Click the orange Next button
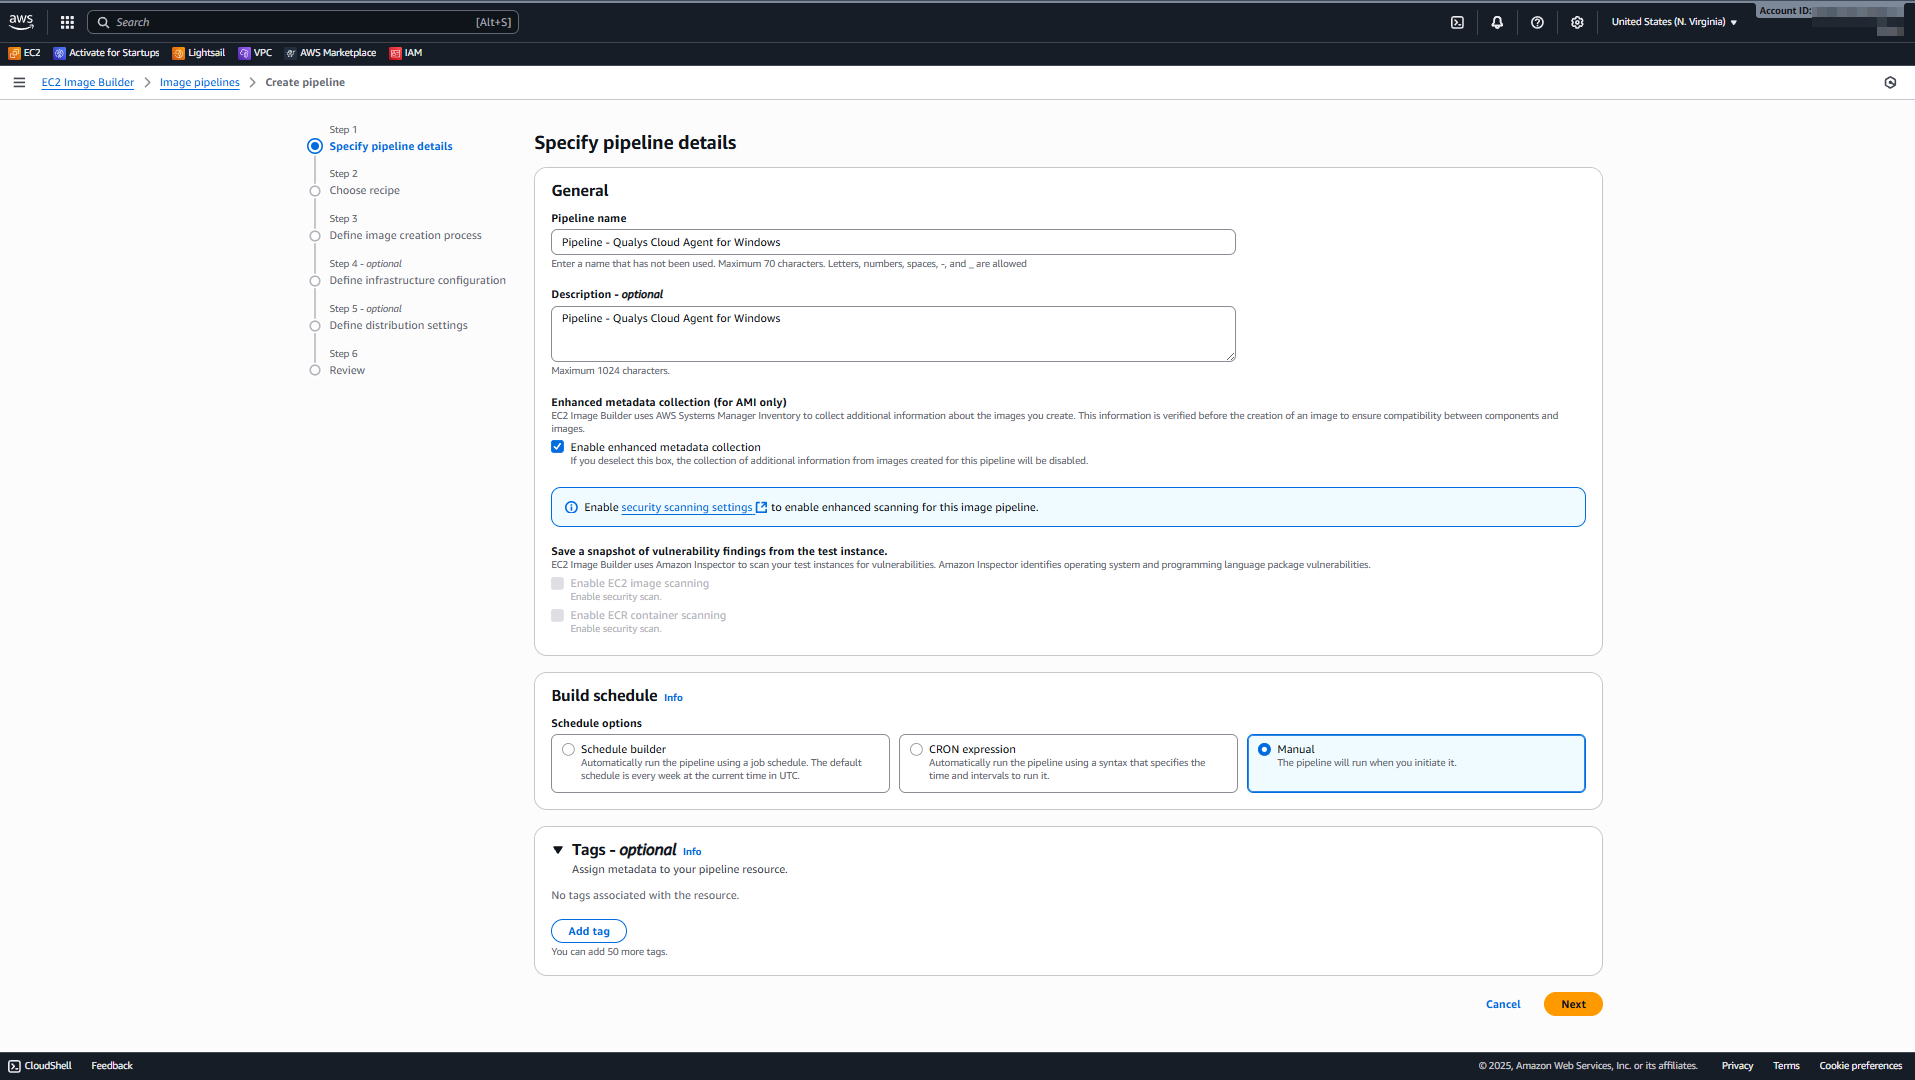Viewport: 1915px width, 1080px height. coord(1572,1004)
